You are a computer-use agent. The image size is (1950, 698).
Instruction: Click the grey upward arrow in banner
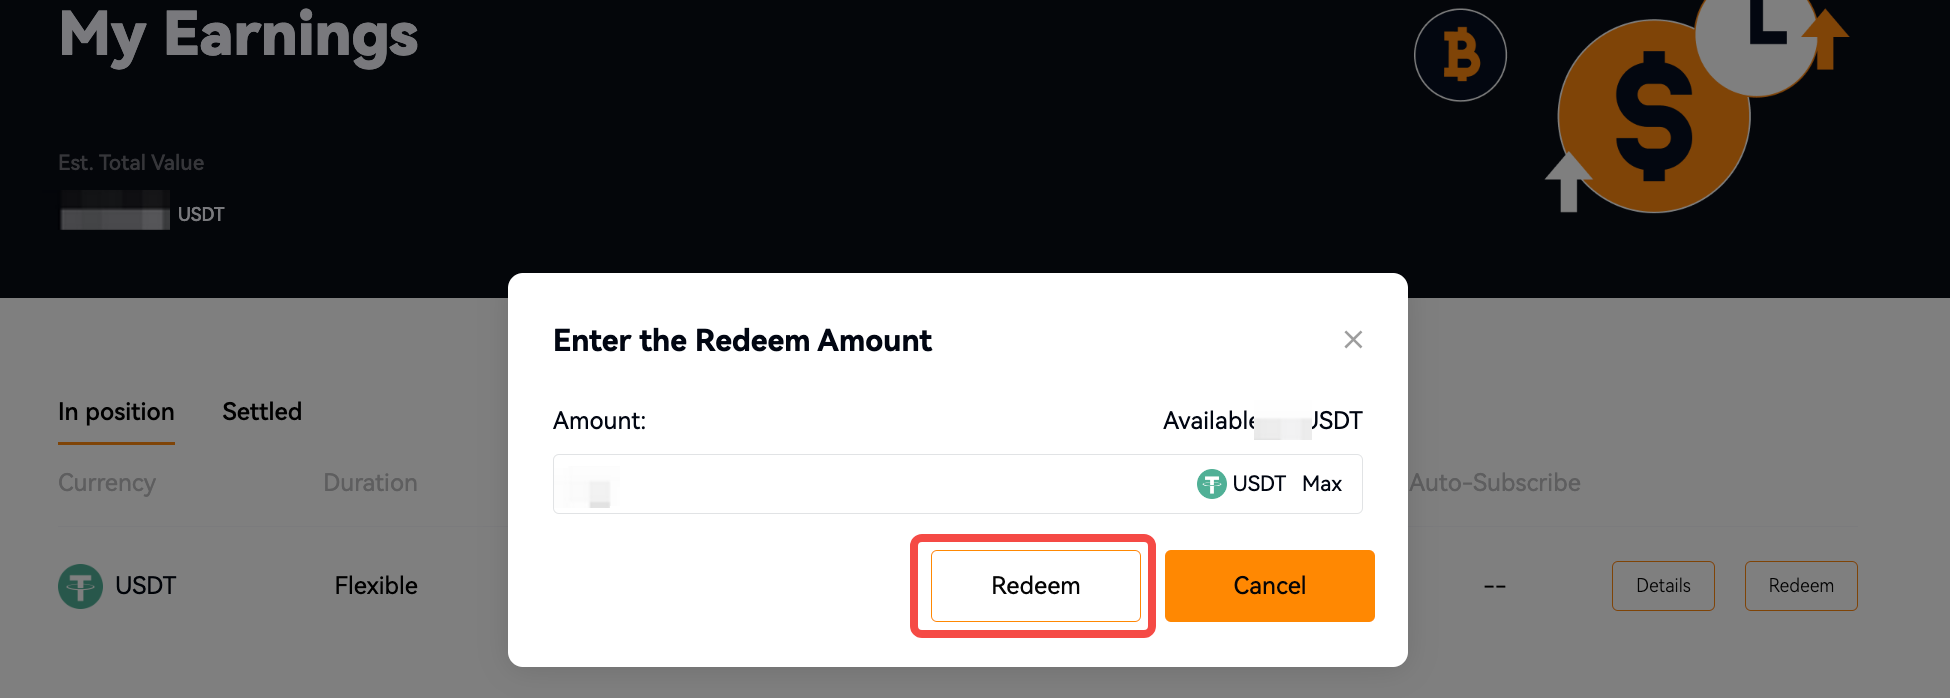click(x=1568, y=181)
